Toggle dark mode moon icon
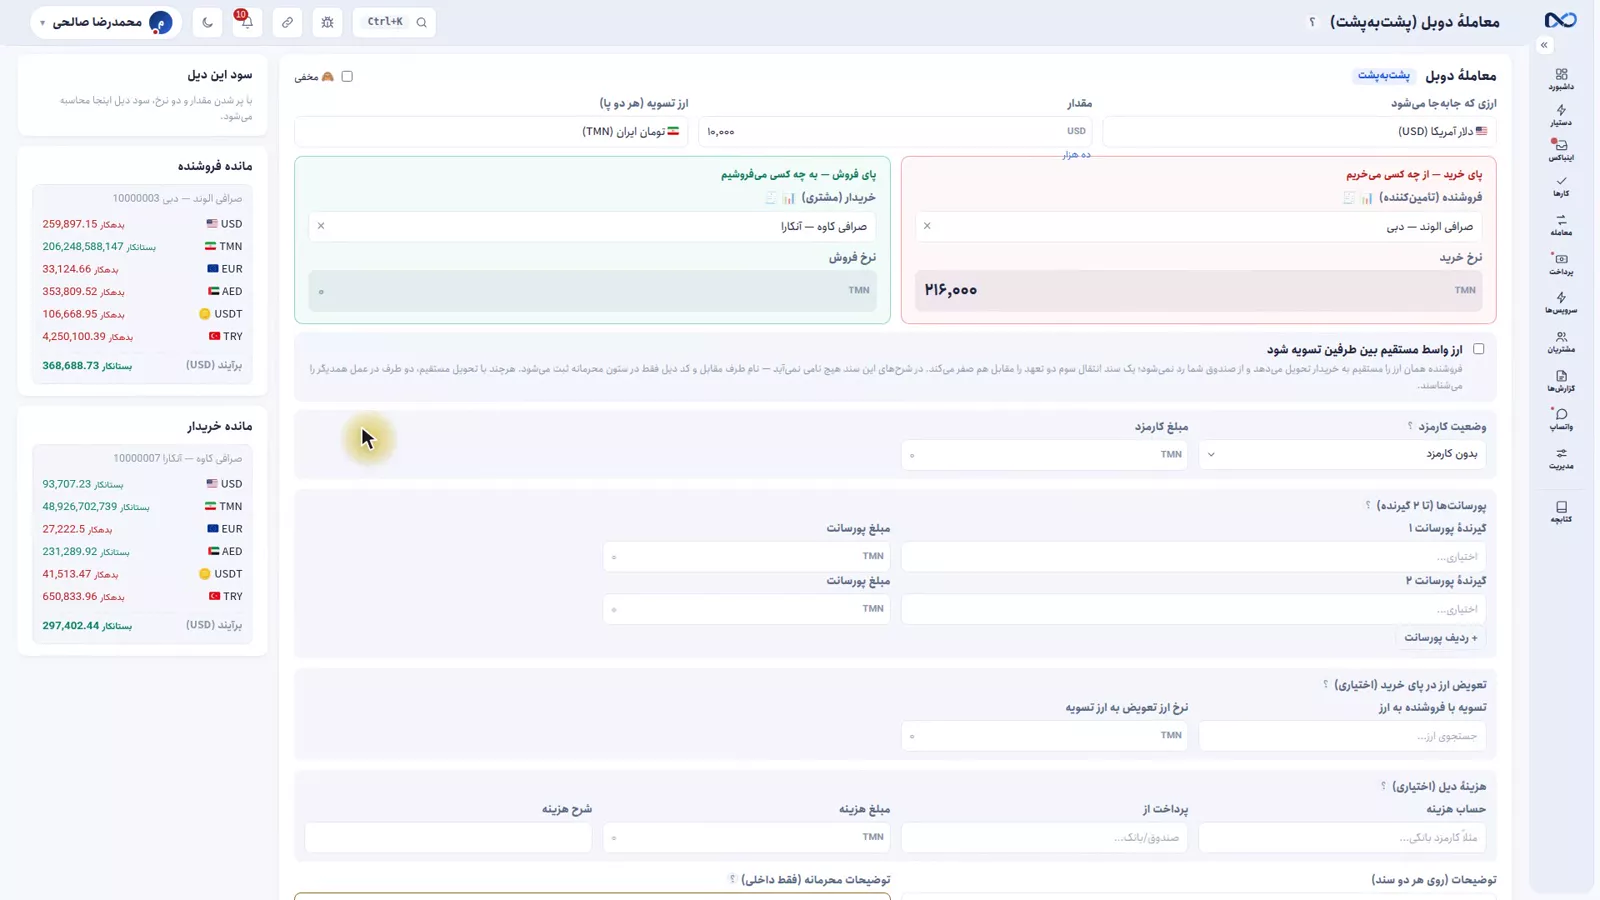 click(x=207, y=22)
